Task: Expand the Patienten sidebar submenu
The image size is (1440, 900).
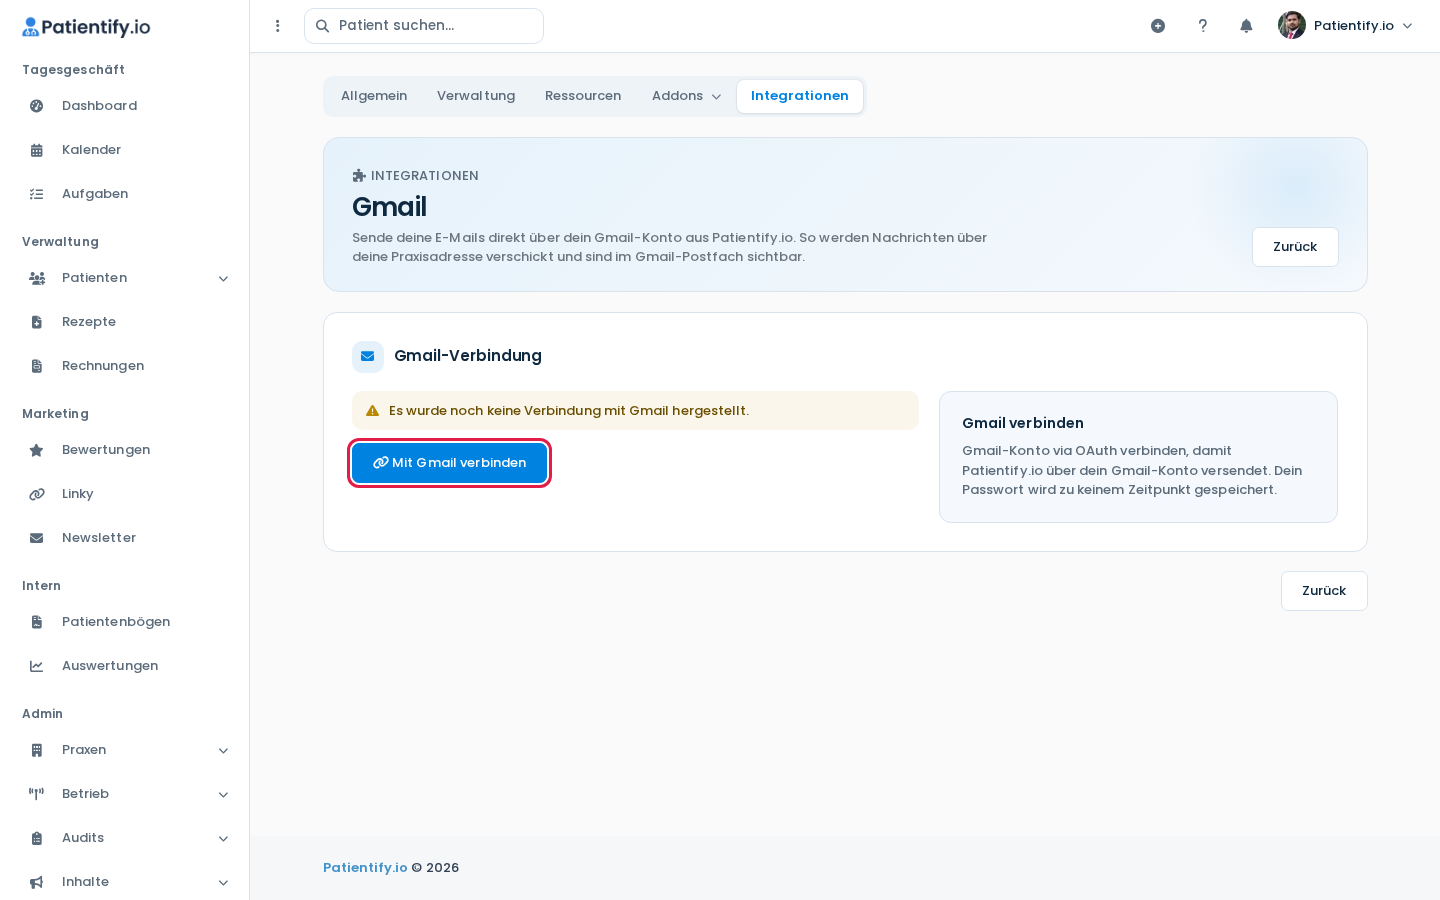Action: coord(224,278)
